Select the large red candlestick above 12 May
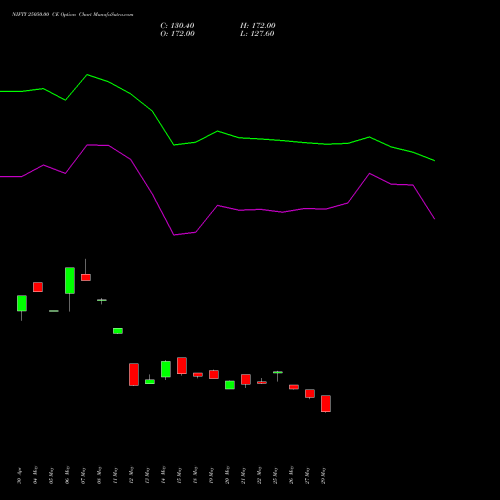 (134, 375)
